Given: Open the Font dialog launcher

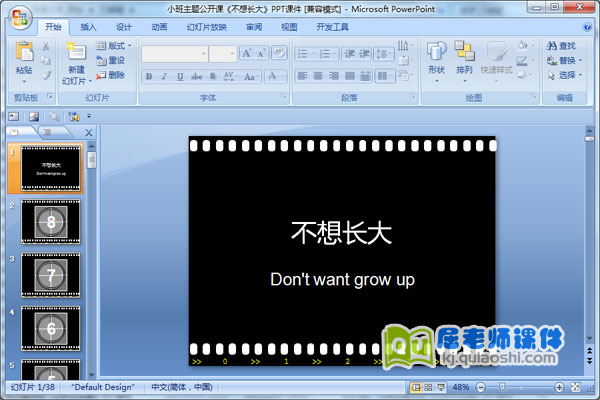Looking at the screenshot, I should click(284, 96).
